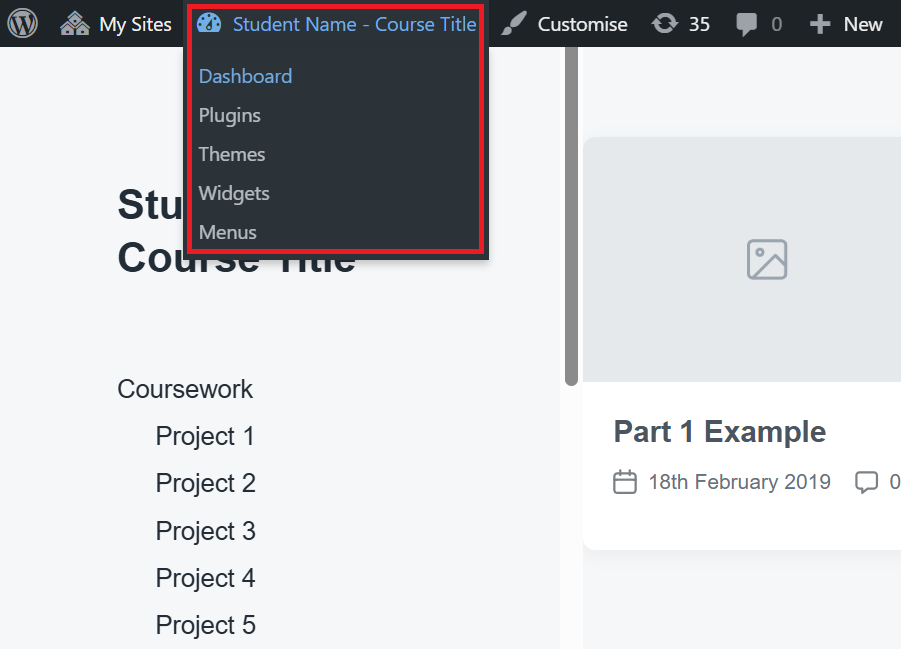Open updates circular arrows icon
The height and width of the screenshot is (649, 901).
[665, 24]
